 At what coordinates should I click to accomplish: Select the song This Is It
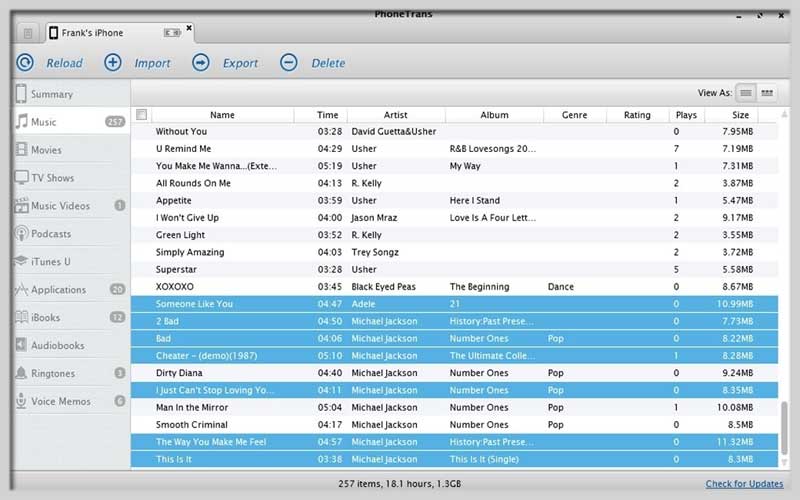click(455, 459)
